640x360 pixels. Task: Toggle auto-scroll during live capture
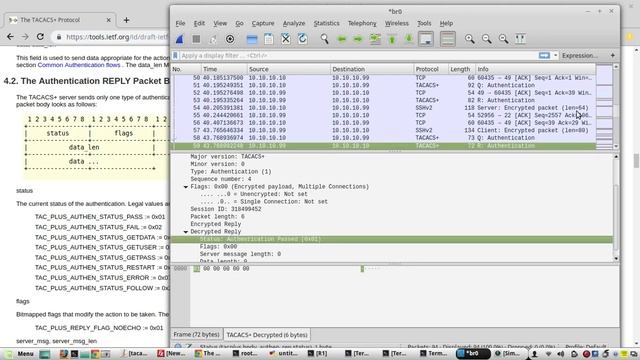426,39
